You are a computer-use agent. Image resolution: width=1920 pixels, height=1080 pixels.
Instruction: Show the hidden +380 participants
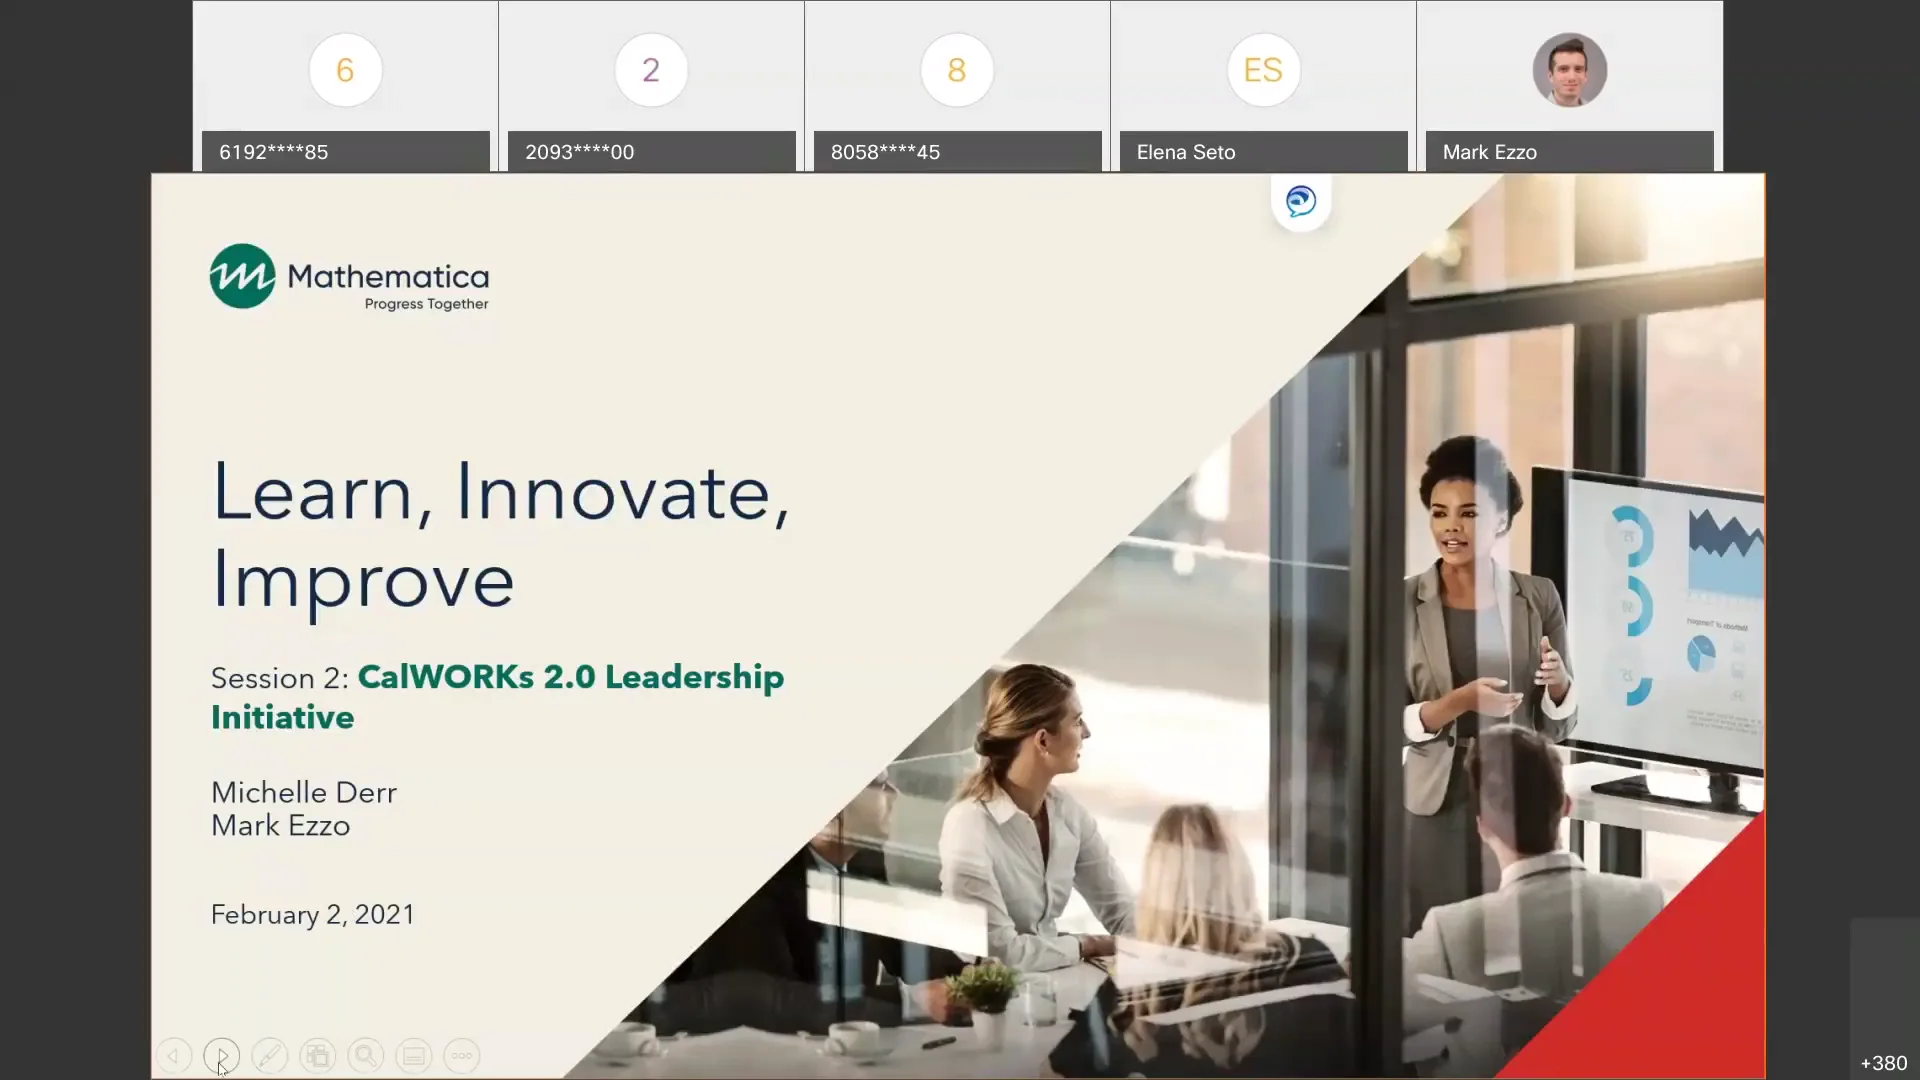pos(1884,1063)
